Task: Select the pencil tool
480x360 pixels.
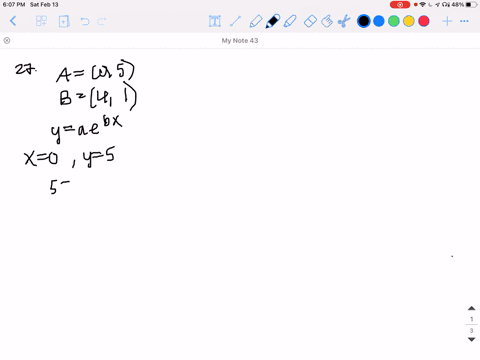Action: (255, 21)
